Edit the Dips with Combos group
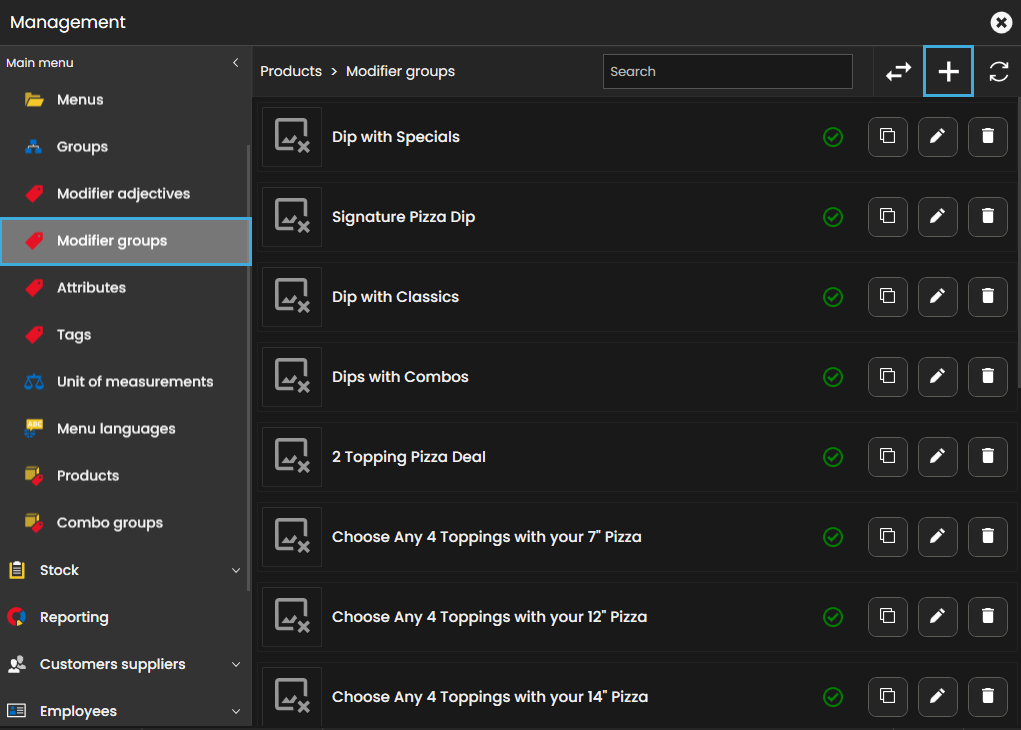1021x730 pixels. coord(937,377)
